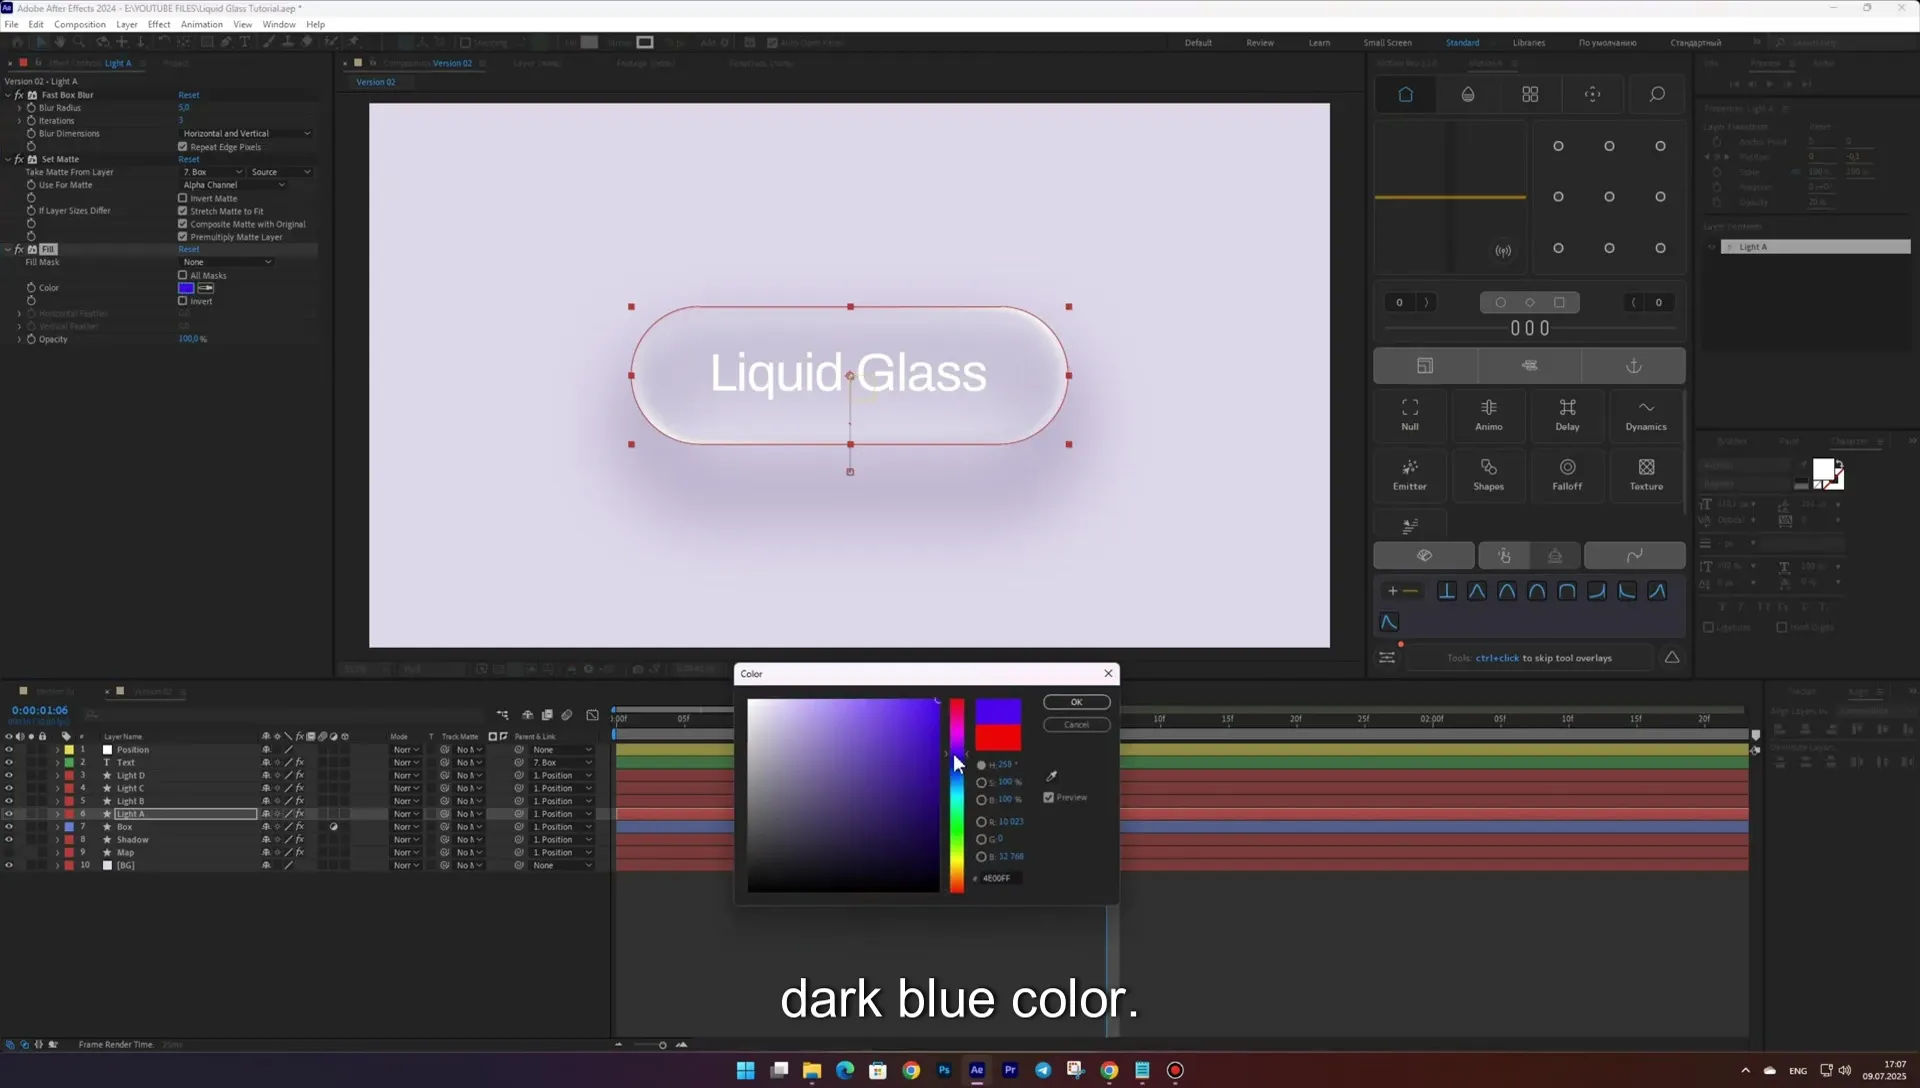Uncheck Repeat Edge Pixels
Screen dimensions: 1920x1088
coord(183,147)
